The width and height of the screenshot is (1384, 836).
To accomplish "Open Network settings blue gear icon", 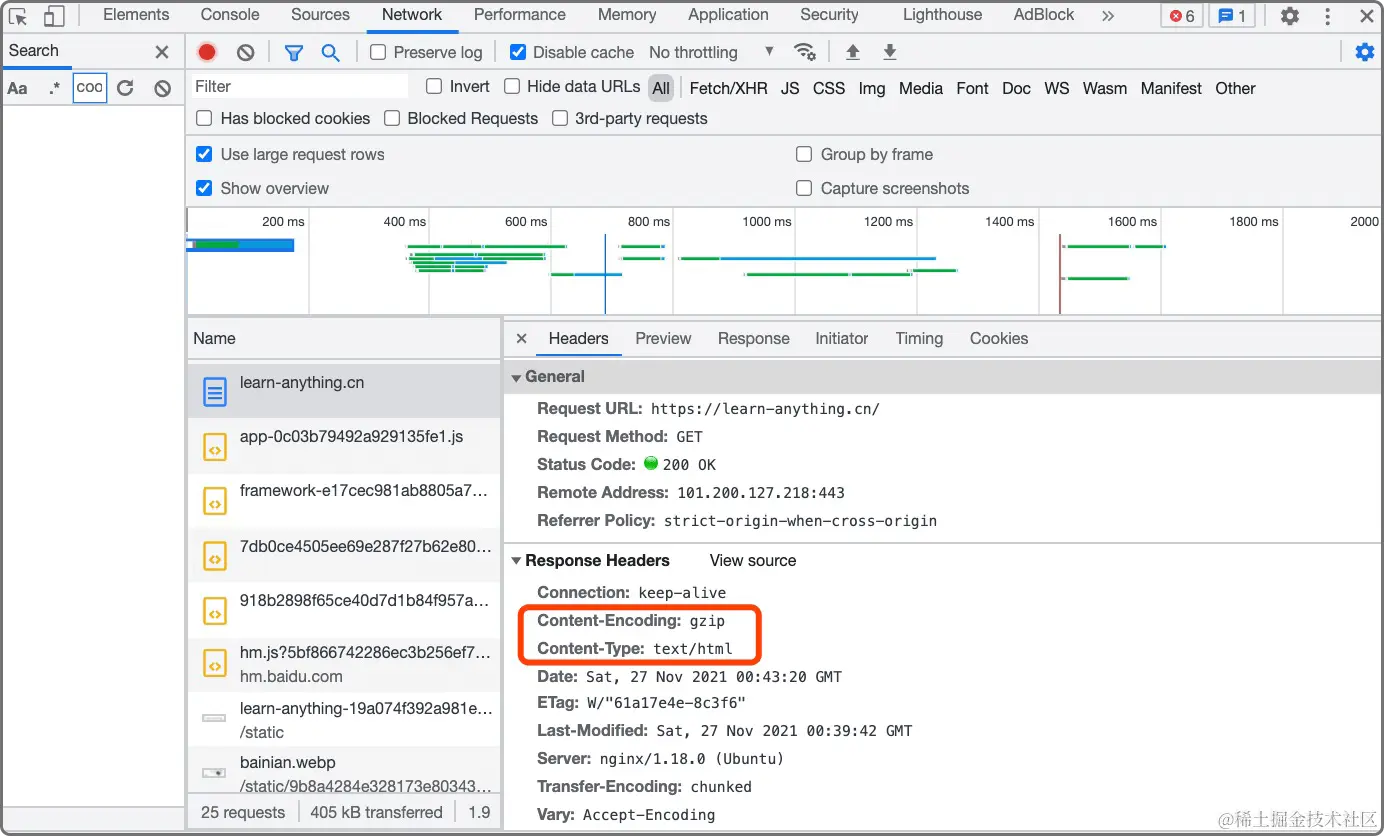I will (1364, 52).
